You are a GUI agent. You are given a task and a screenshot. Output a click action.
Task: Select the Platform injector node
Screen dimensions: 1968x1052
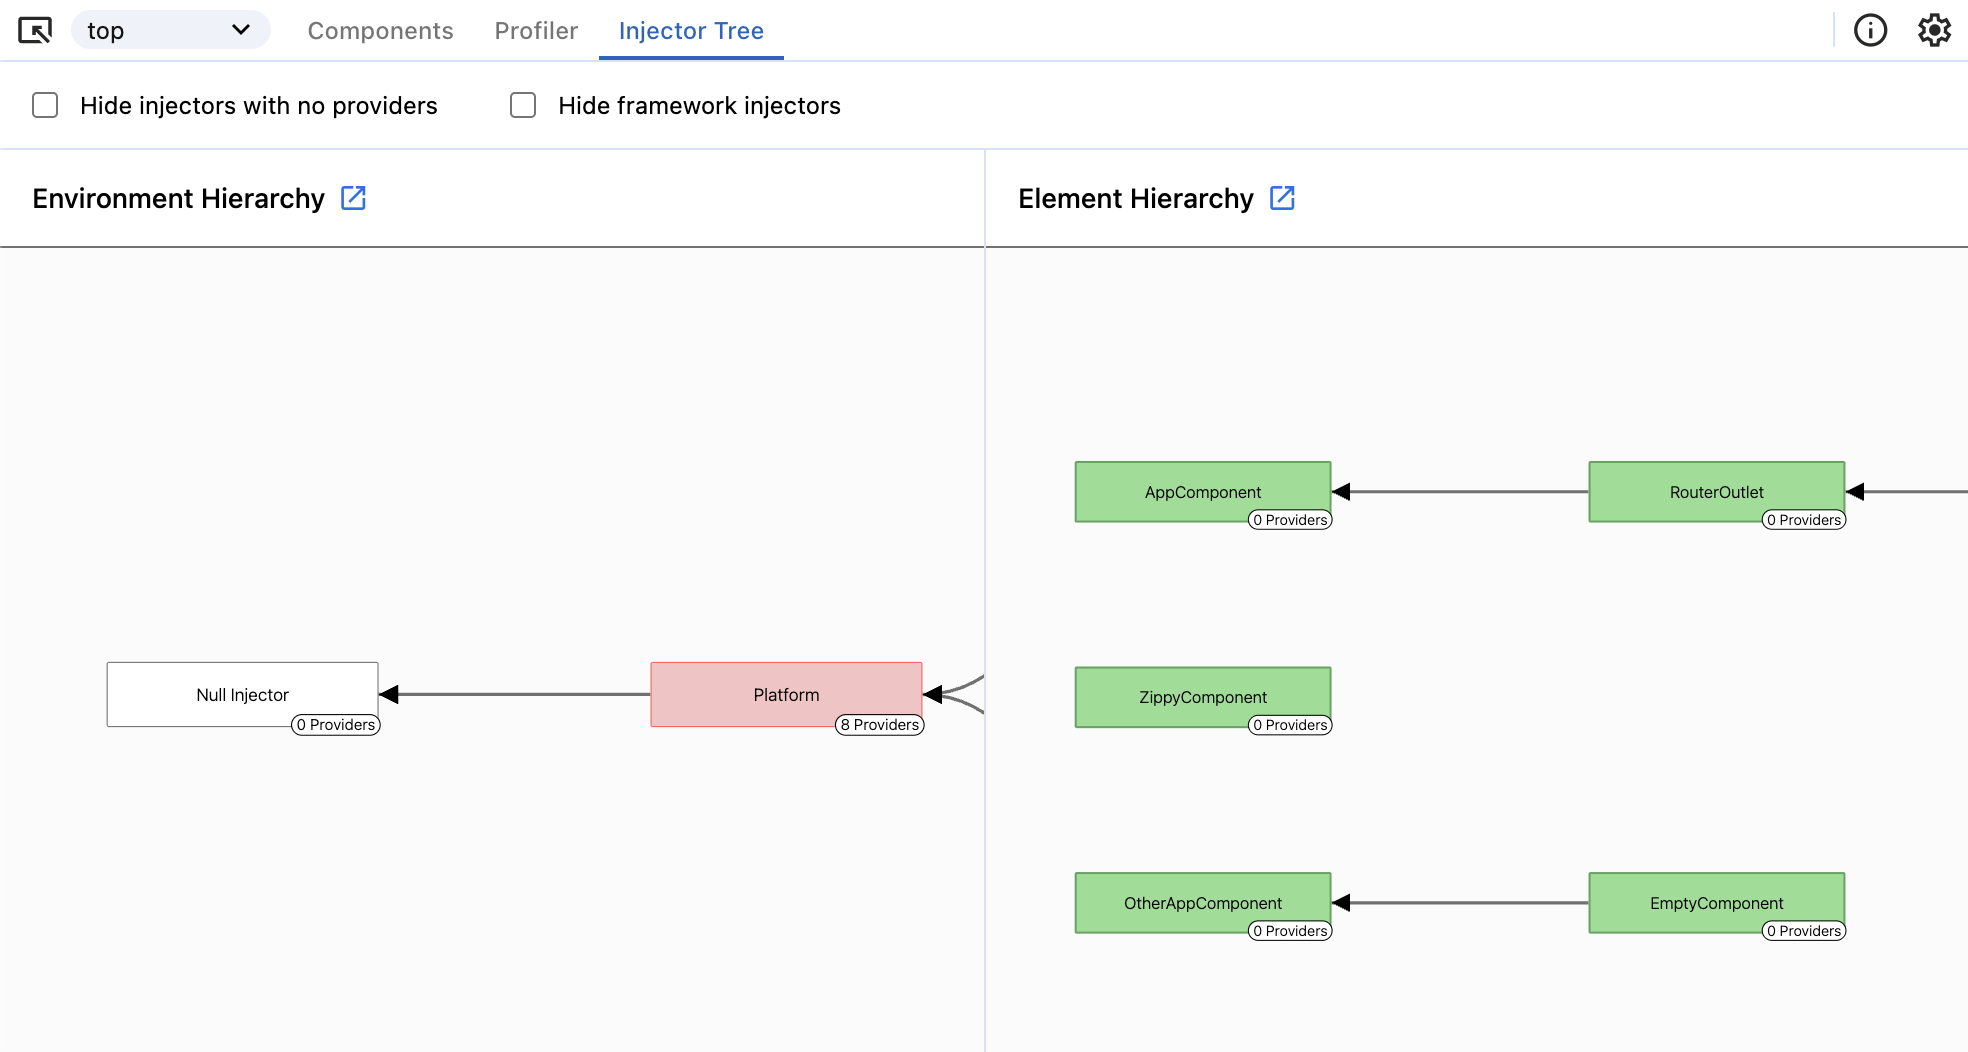pos(786,694)
